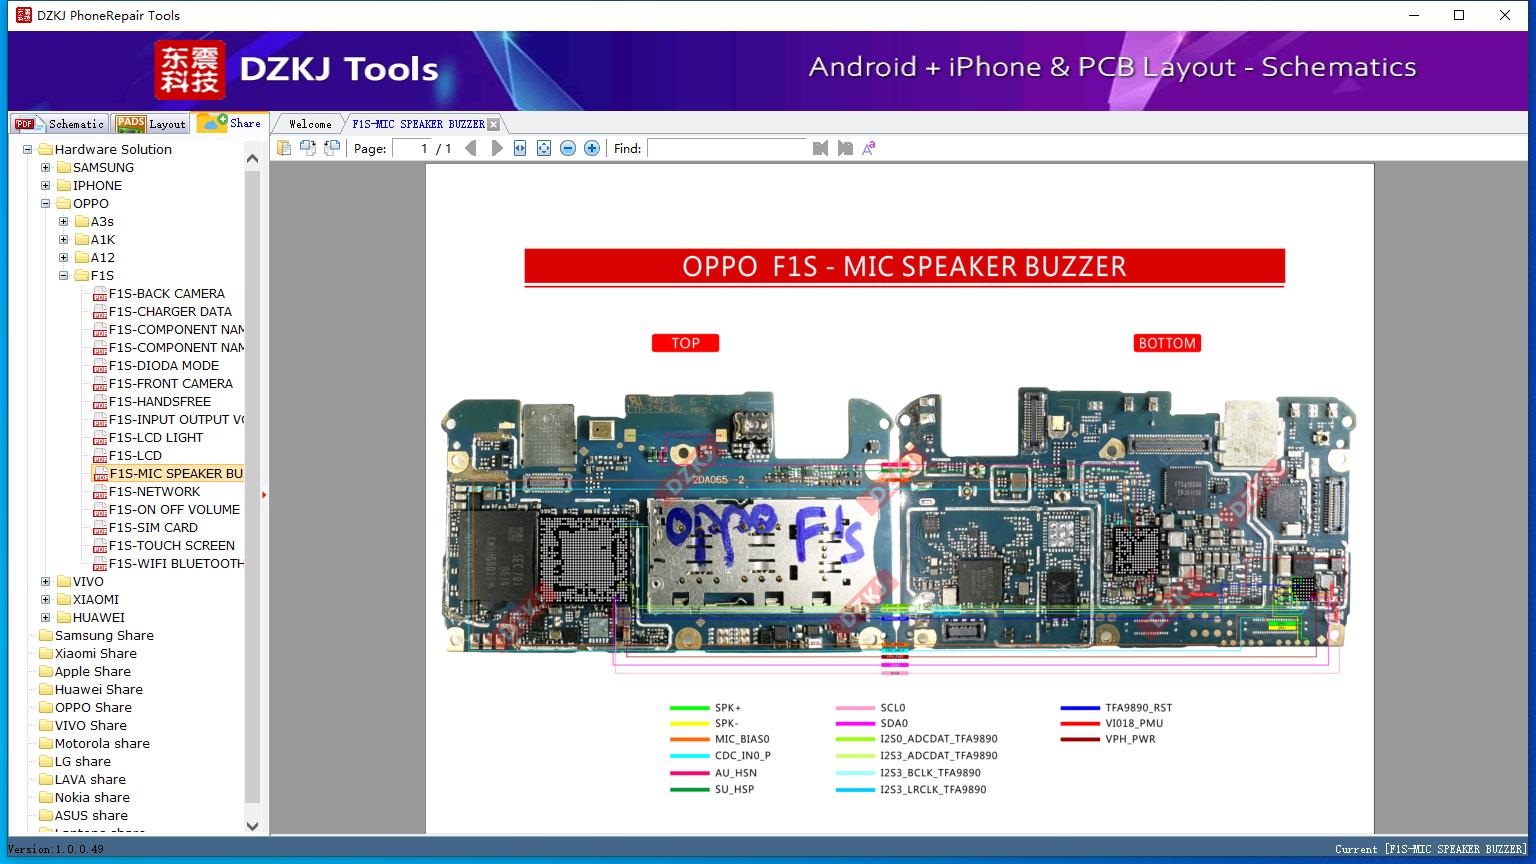Click the PDF icon beside F1S-FRONT CAMERA
Viewport: 1536px width, 864px height.
coord(100,384)
